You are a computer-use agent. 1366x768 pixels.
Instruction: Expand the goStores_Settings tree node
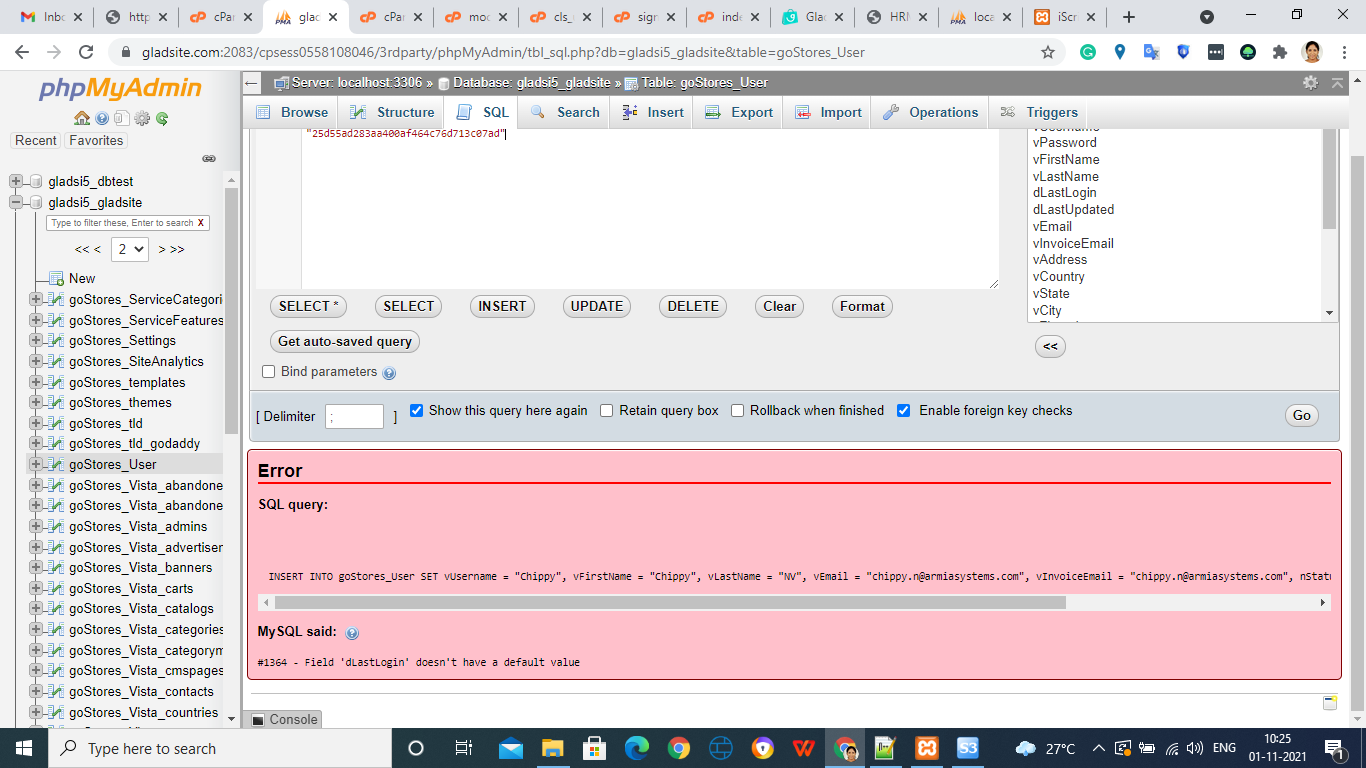[x=36, y=341]
